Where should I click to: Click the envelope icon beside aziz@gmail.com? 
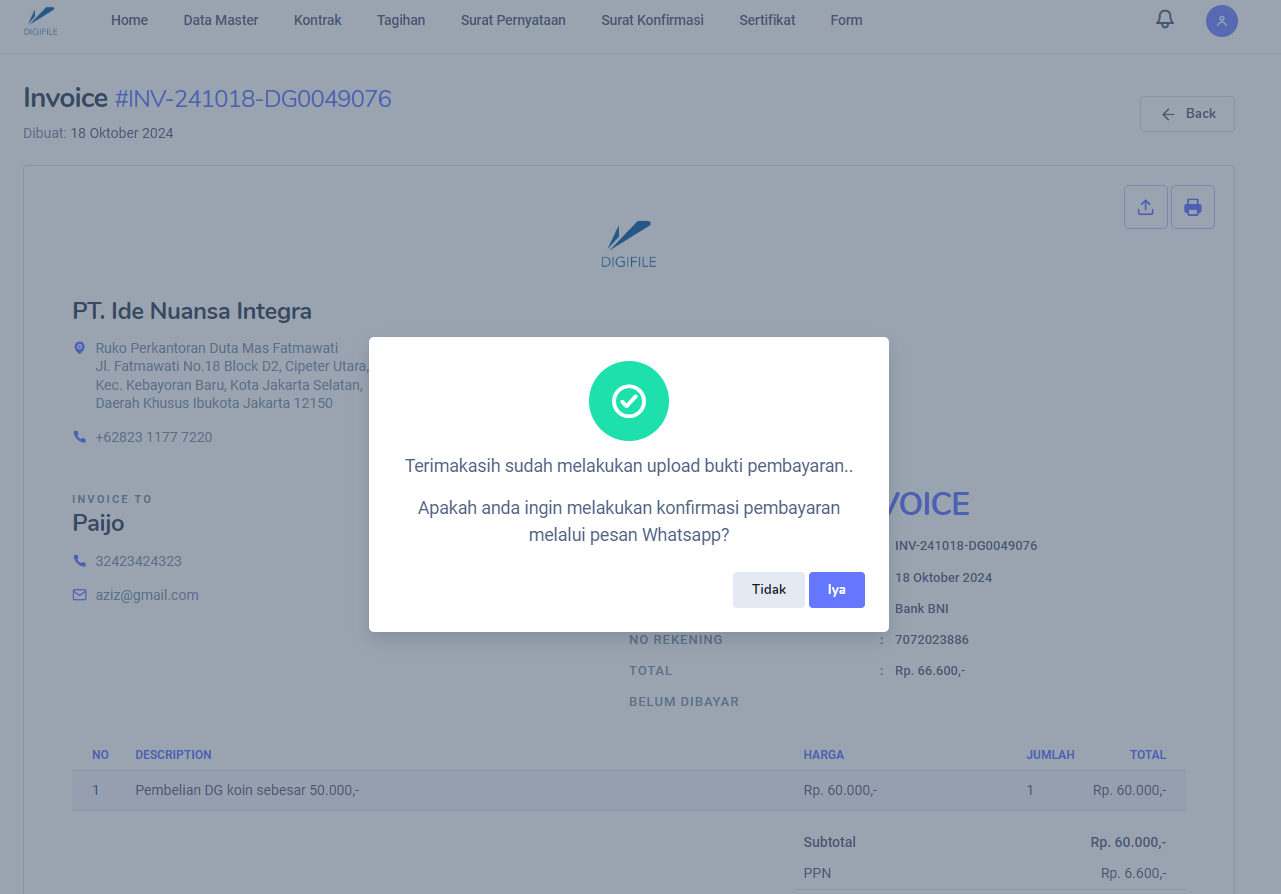coord(80,595)
